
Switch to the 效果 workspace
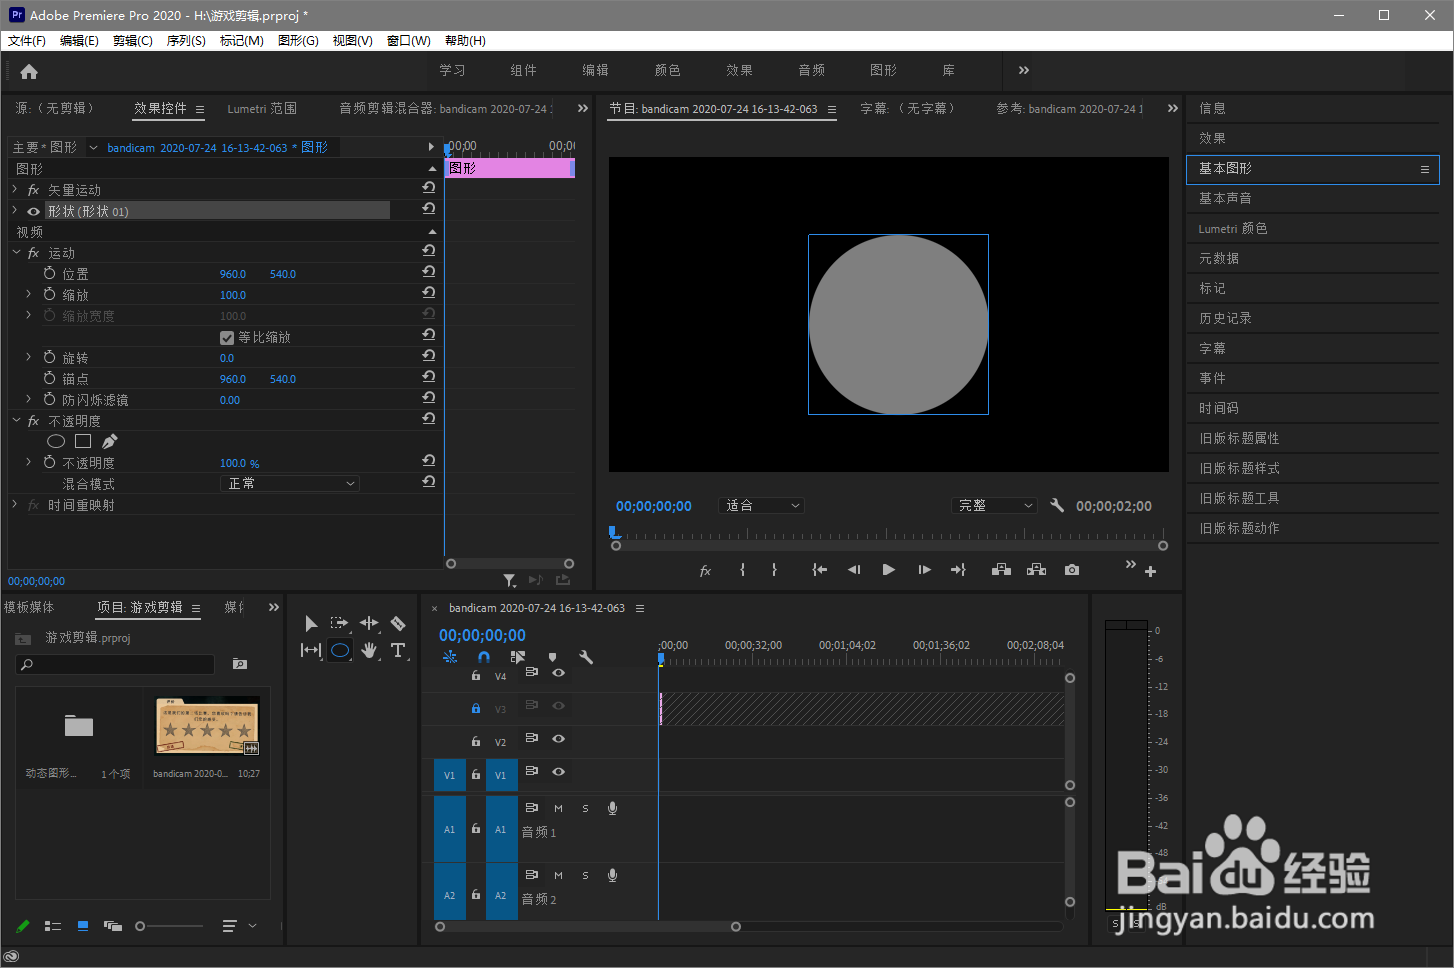tap(740, 70)
